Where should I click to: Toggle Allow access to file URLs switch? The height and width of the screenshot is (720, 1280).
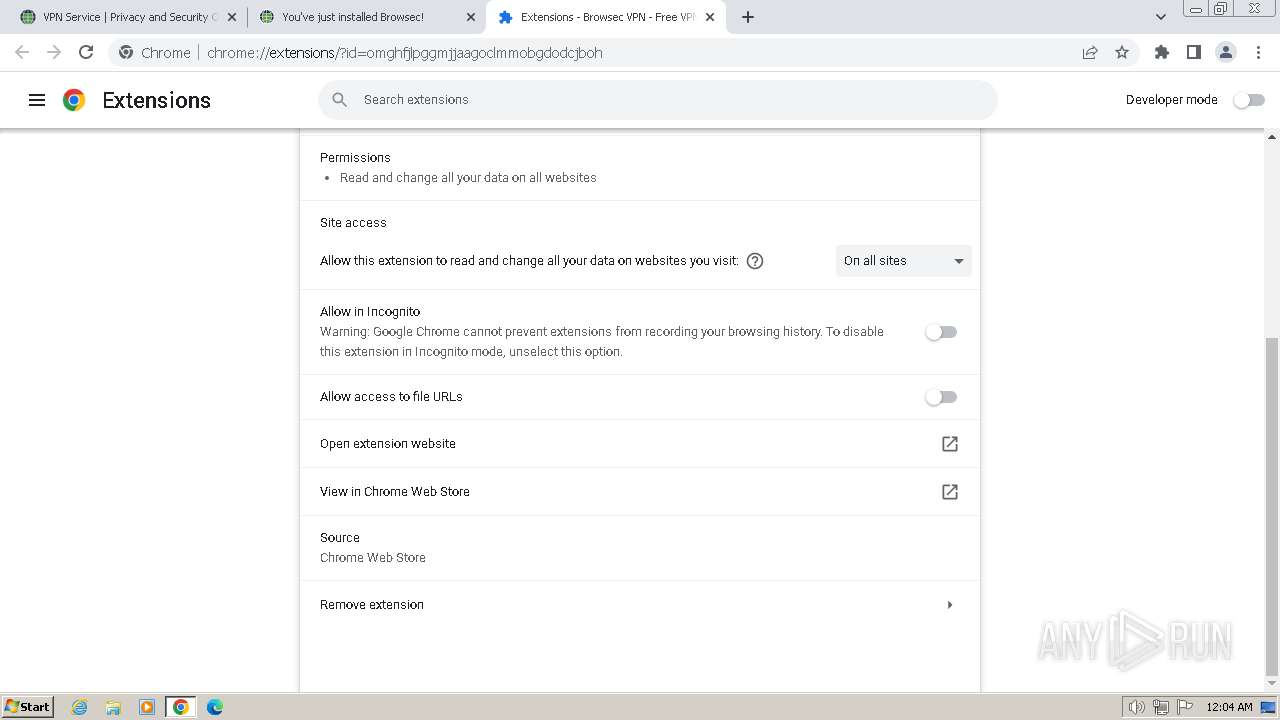pyautogui.click(x=941, y=397)
